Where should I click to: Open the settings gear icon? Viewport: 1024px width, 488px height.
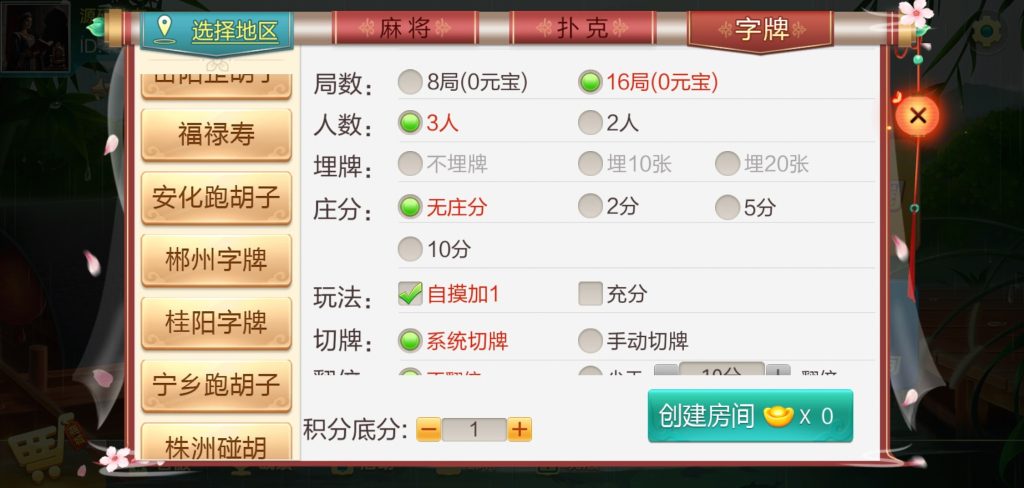click(986, 31)
